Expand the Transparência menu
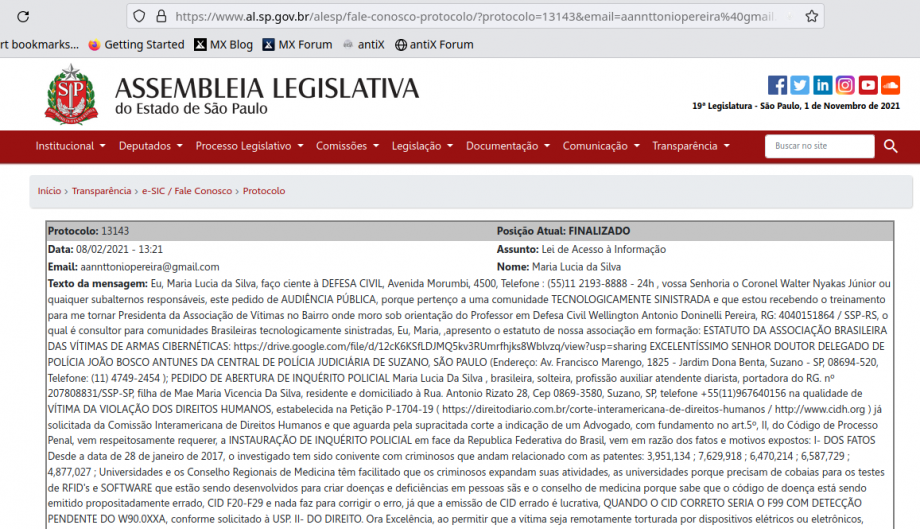 pos(691,146)
